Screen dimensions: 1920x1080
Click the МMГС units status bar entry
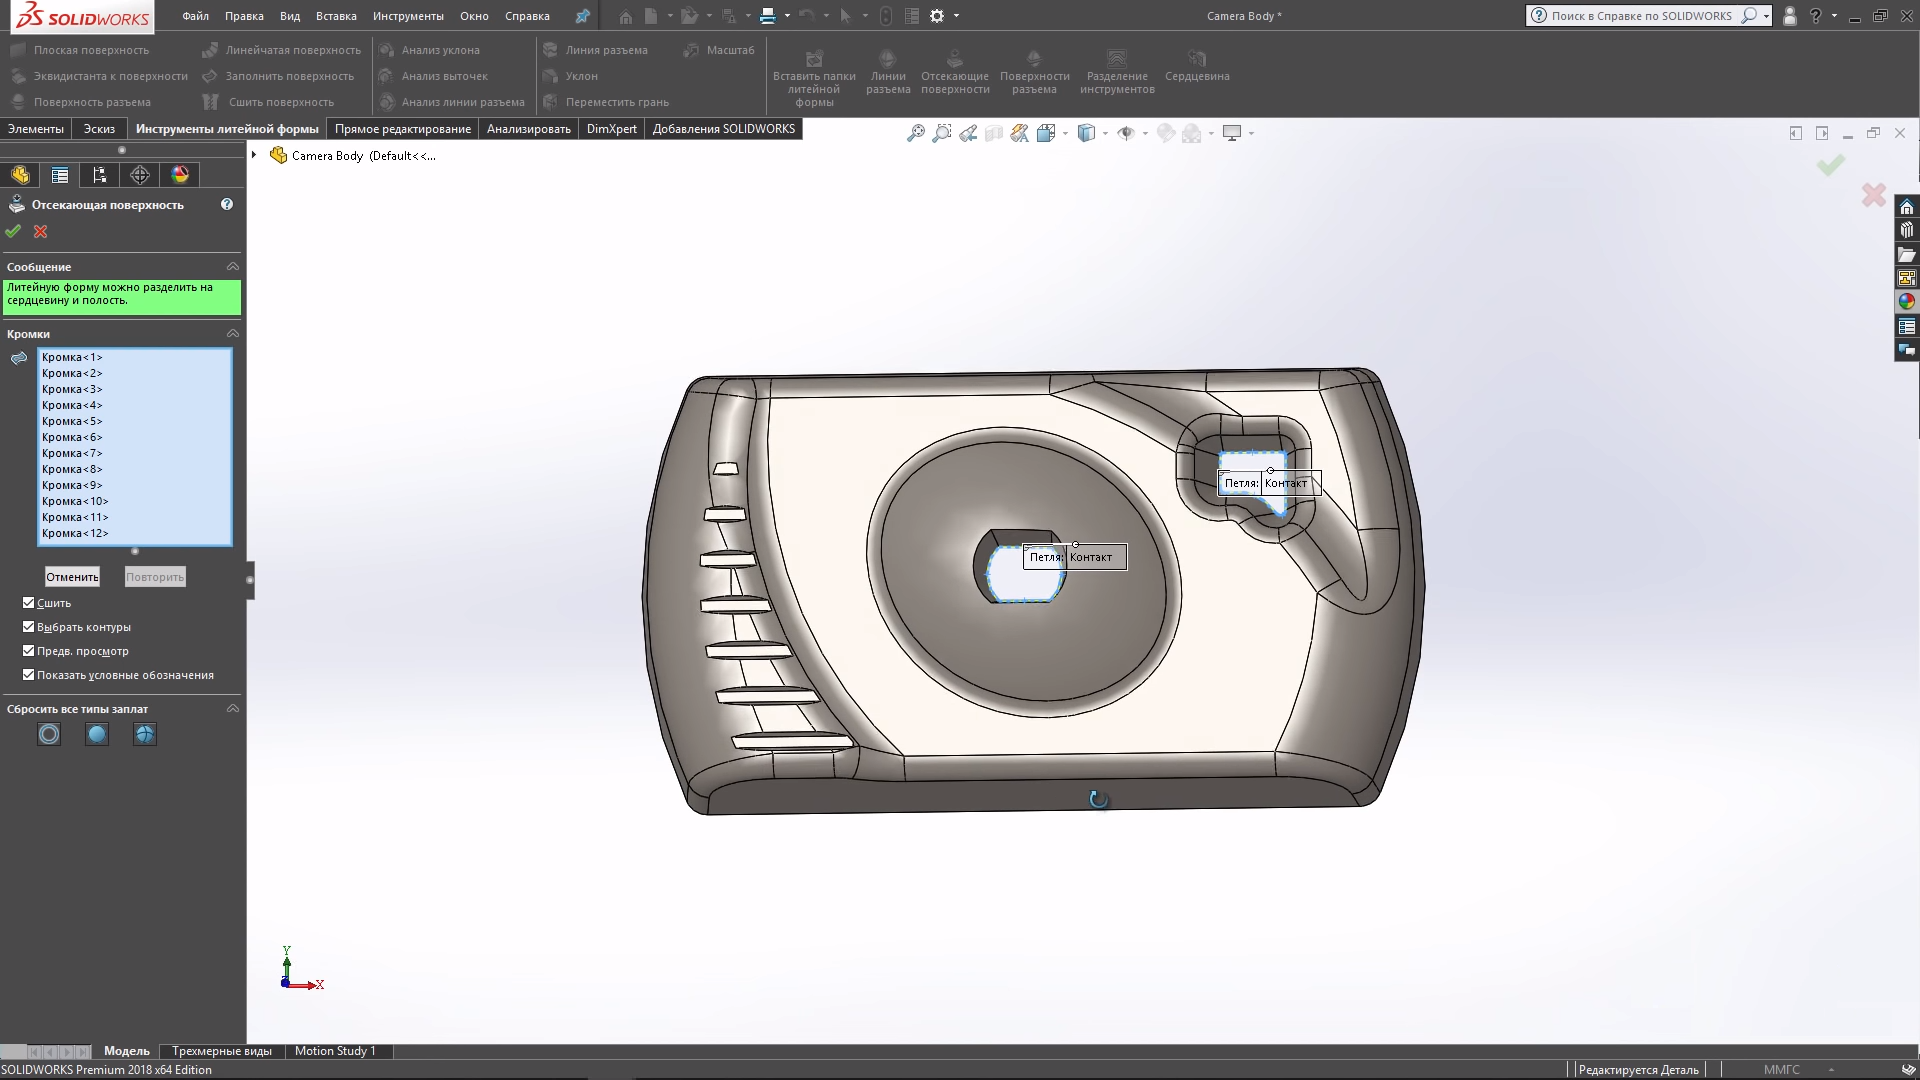(1781, 1070)
